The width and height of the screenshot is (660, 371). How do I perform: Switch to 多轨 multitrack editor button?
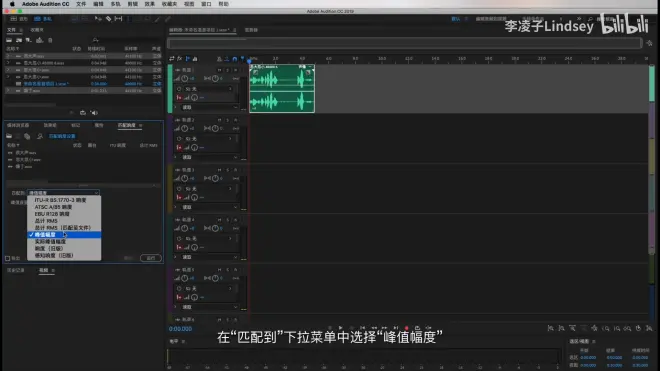[43, 19]
